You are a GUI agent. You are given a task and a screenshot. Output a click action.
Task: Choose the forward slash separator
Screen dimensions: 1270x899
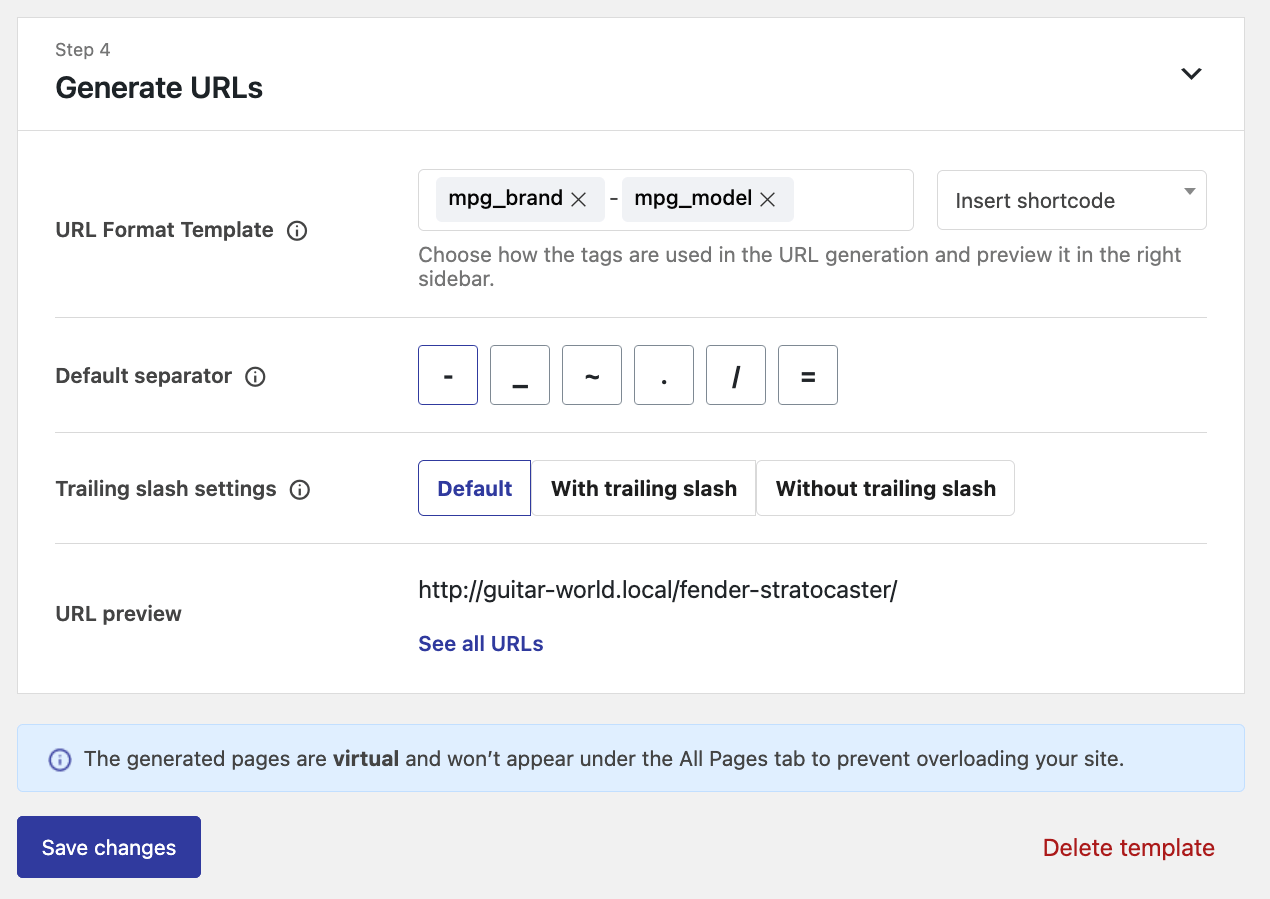pyautogui.click(x=736, y=376)
